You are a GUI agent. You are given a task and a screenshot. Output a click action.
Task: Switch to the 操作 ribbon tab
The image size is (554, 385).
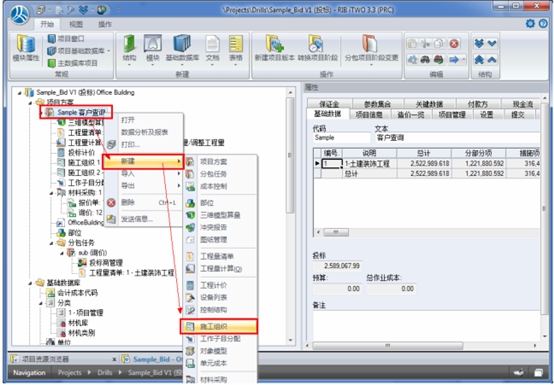coord(105,24)
